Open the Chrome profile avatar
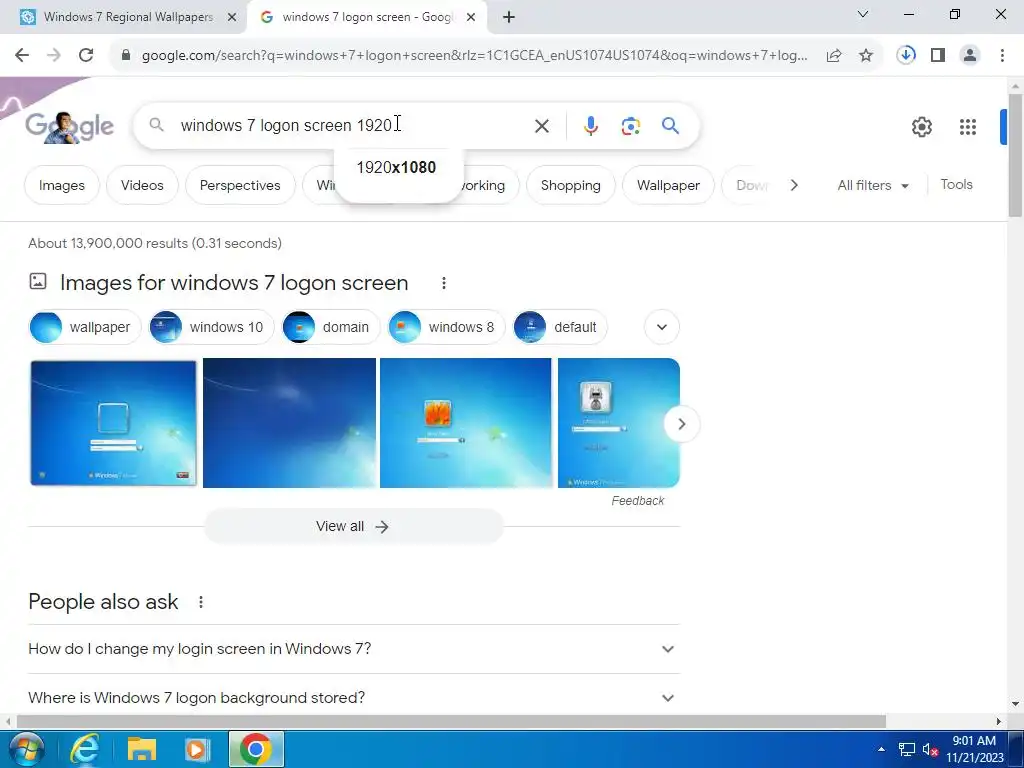 970,56
